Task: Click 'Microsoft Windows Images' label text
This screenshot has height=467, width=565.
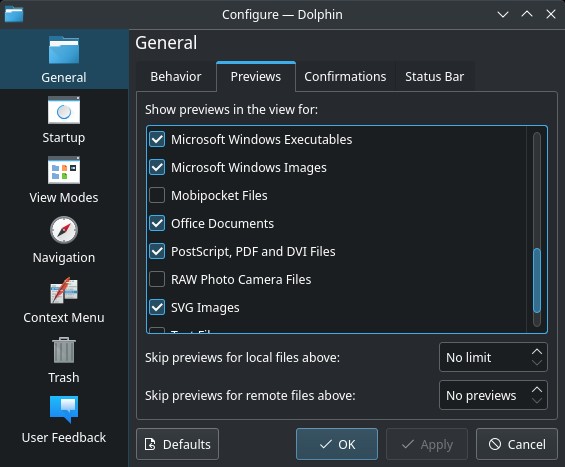Action: (x=249, y=167)
